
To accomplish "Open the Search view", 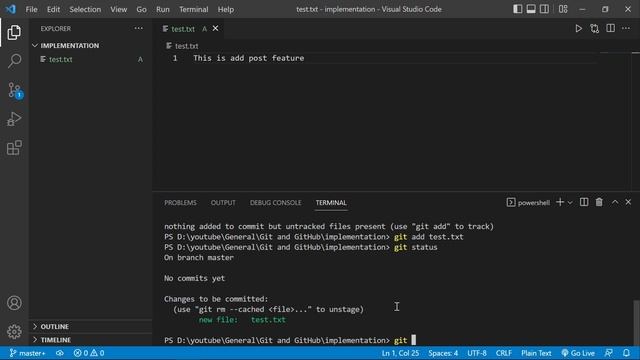I will 14,61.
